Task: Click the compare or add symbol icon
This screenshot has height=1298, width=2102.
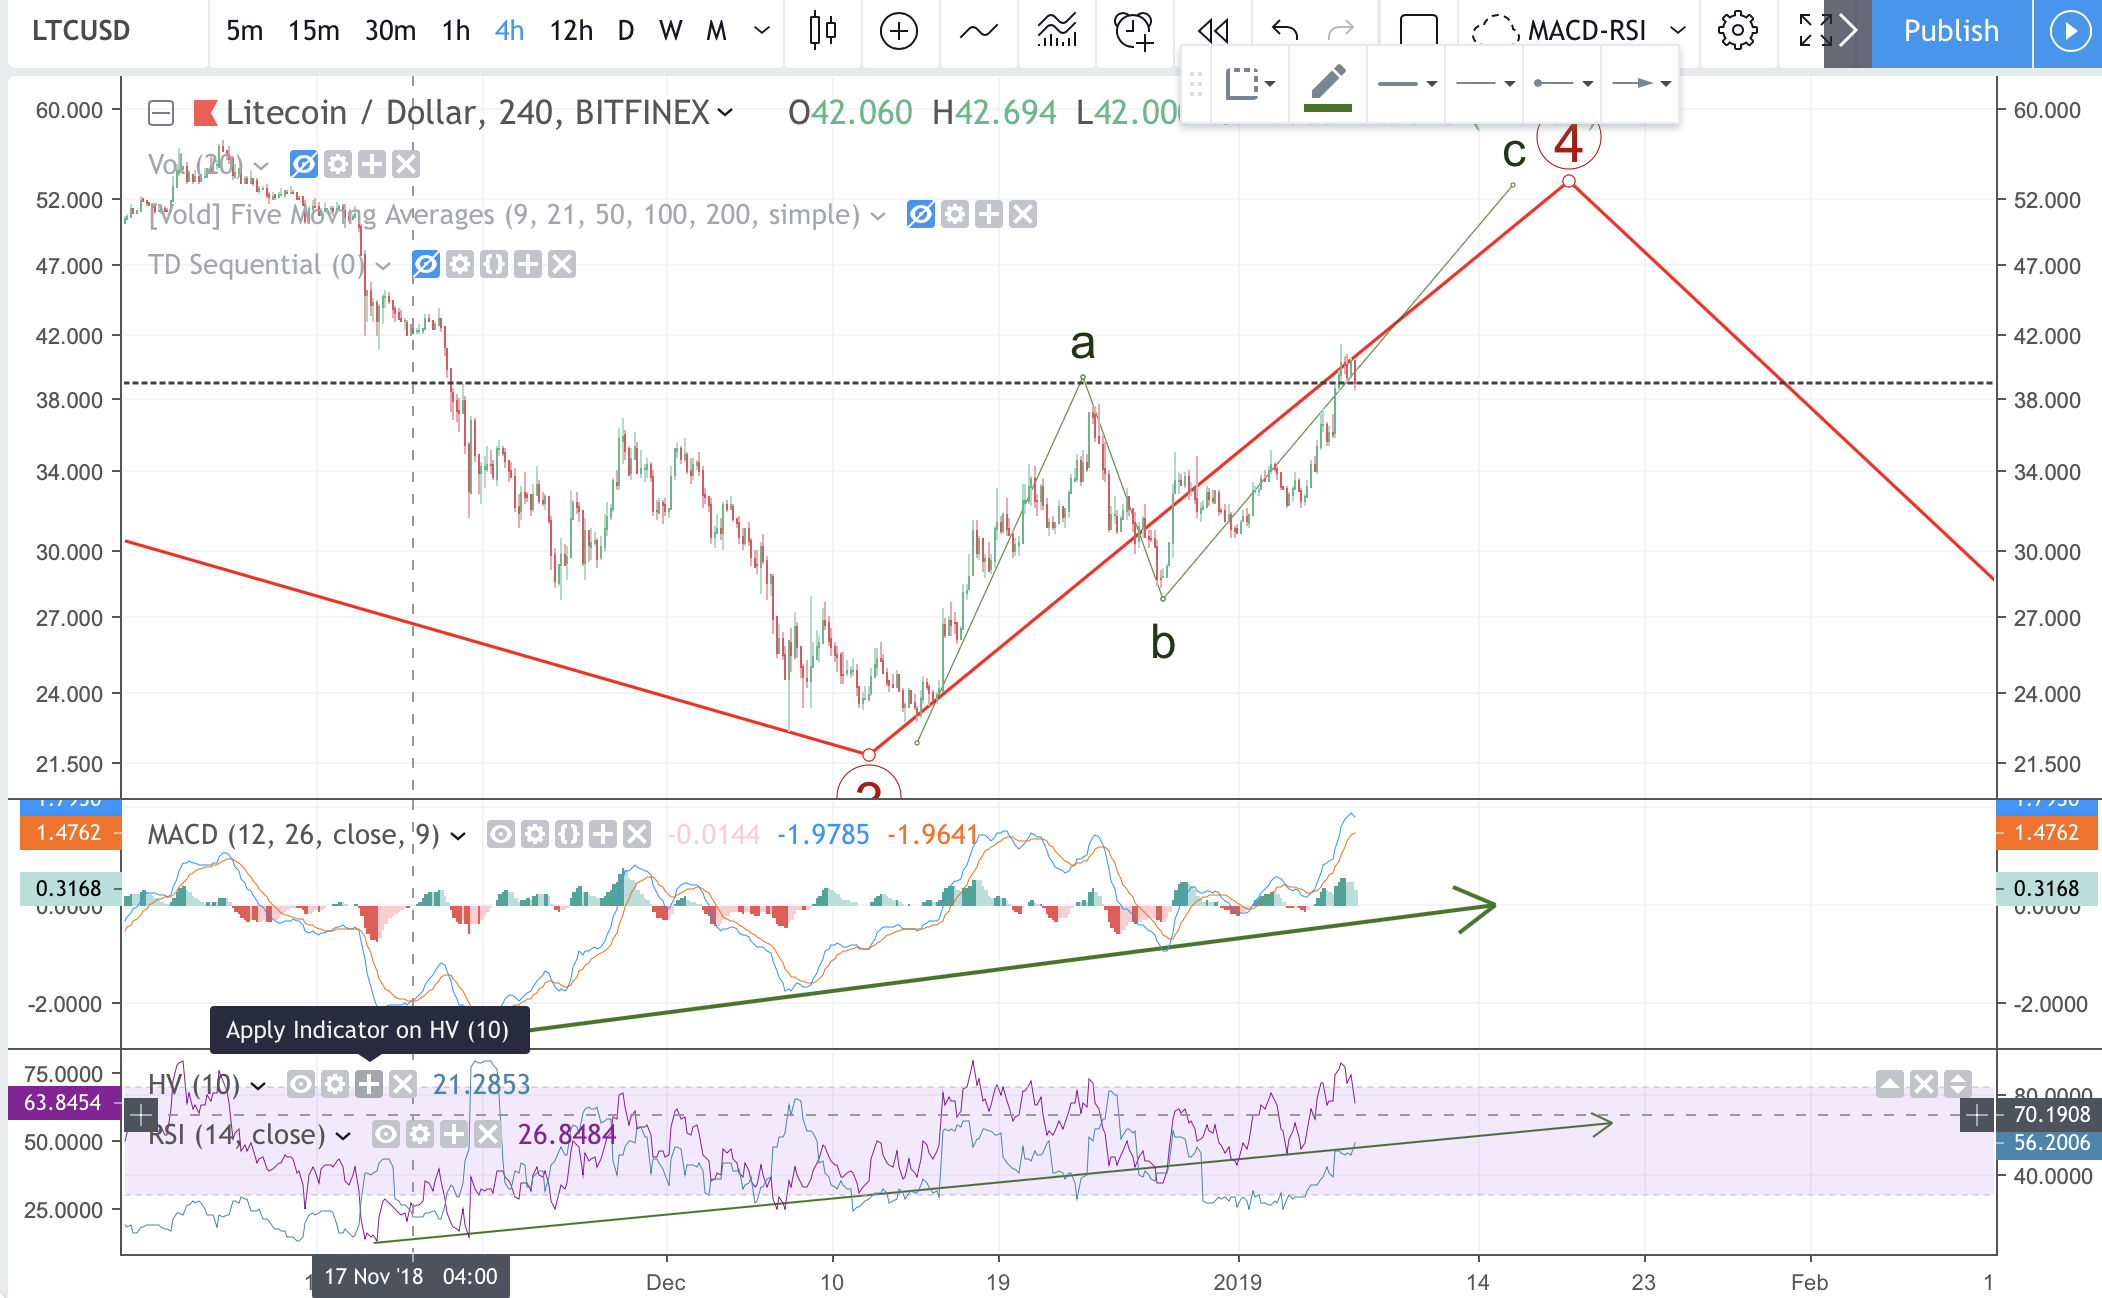Action: point(898,31)
